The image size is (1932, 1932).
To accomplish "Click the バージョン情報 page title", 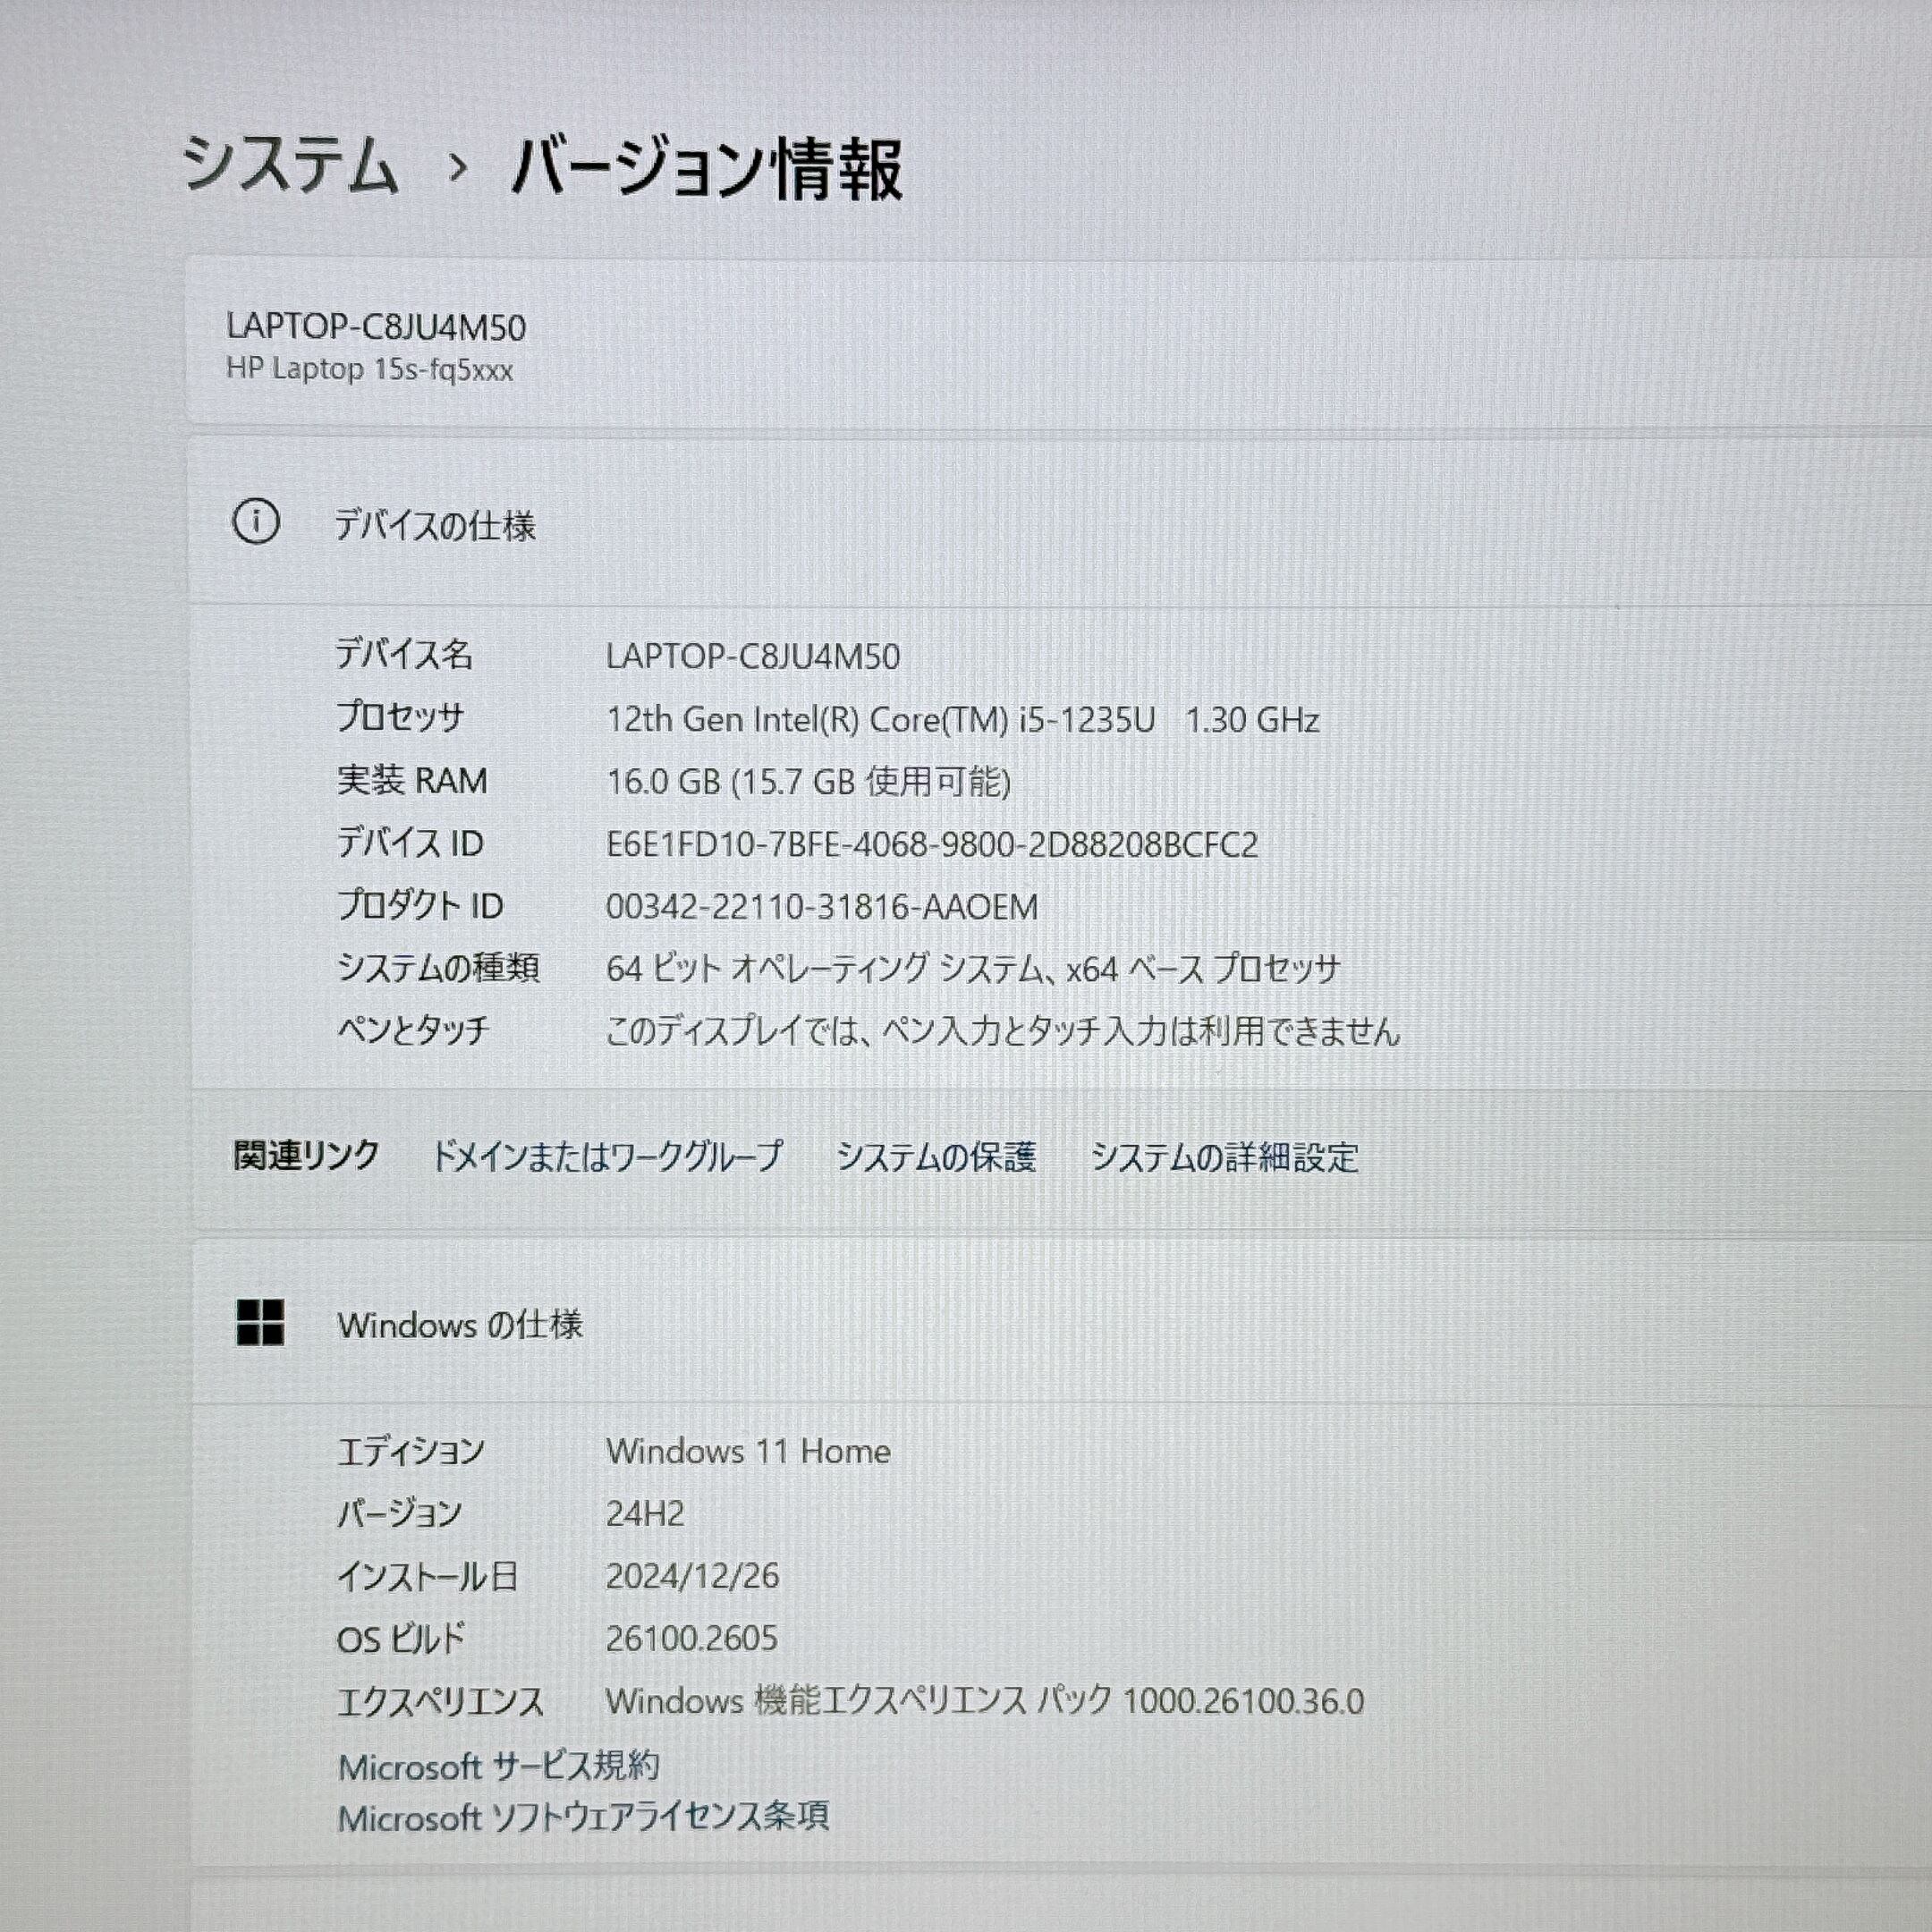I will tap(707, 168).
